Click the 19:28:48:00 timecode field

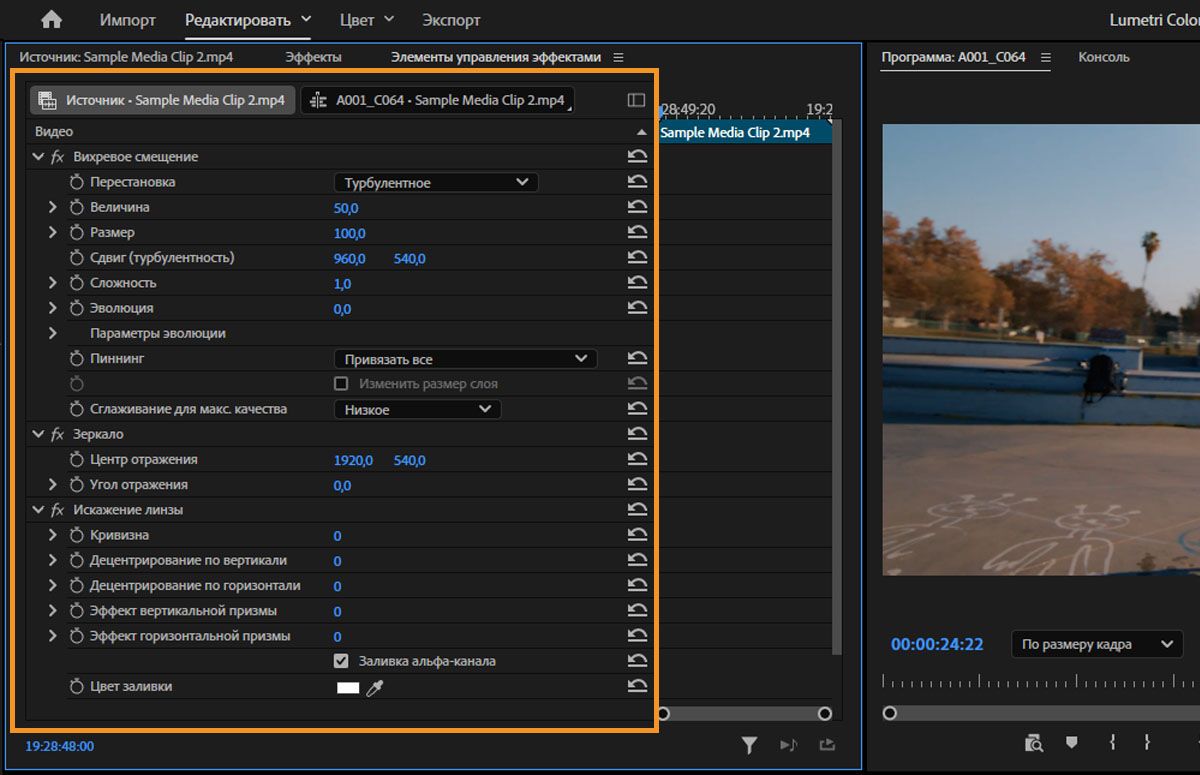(x=60, y=746)
